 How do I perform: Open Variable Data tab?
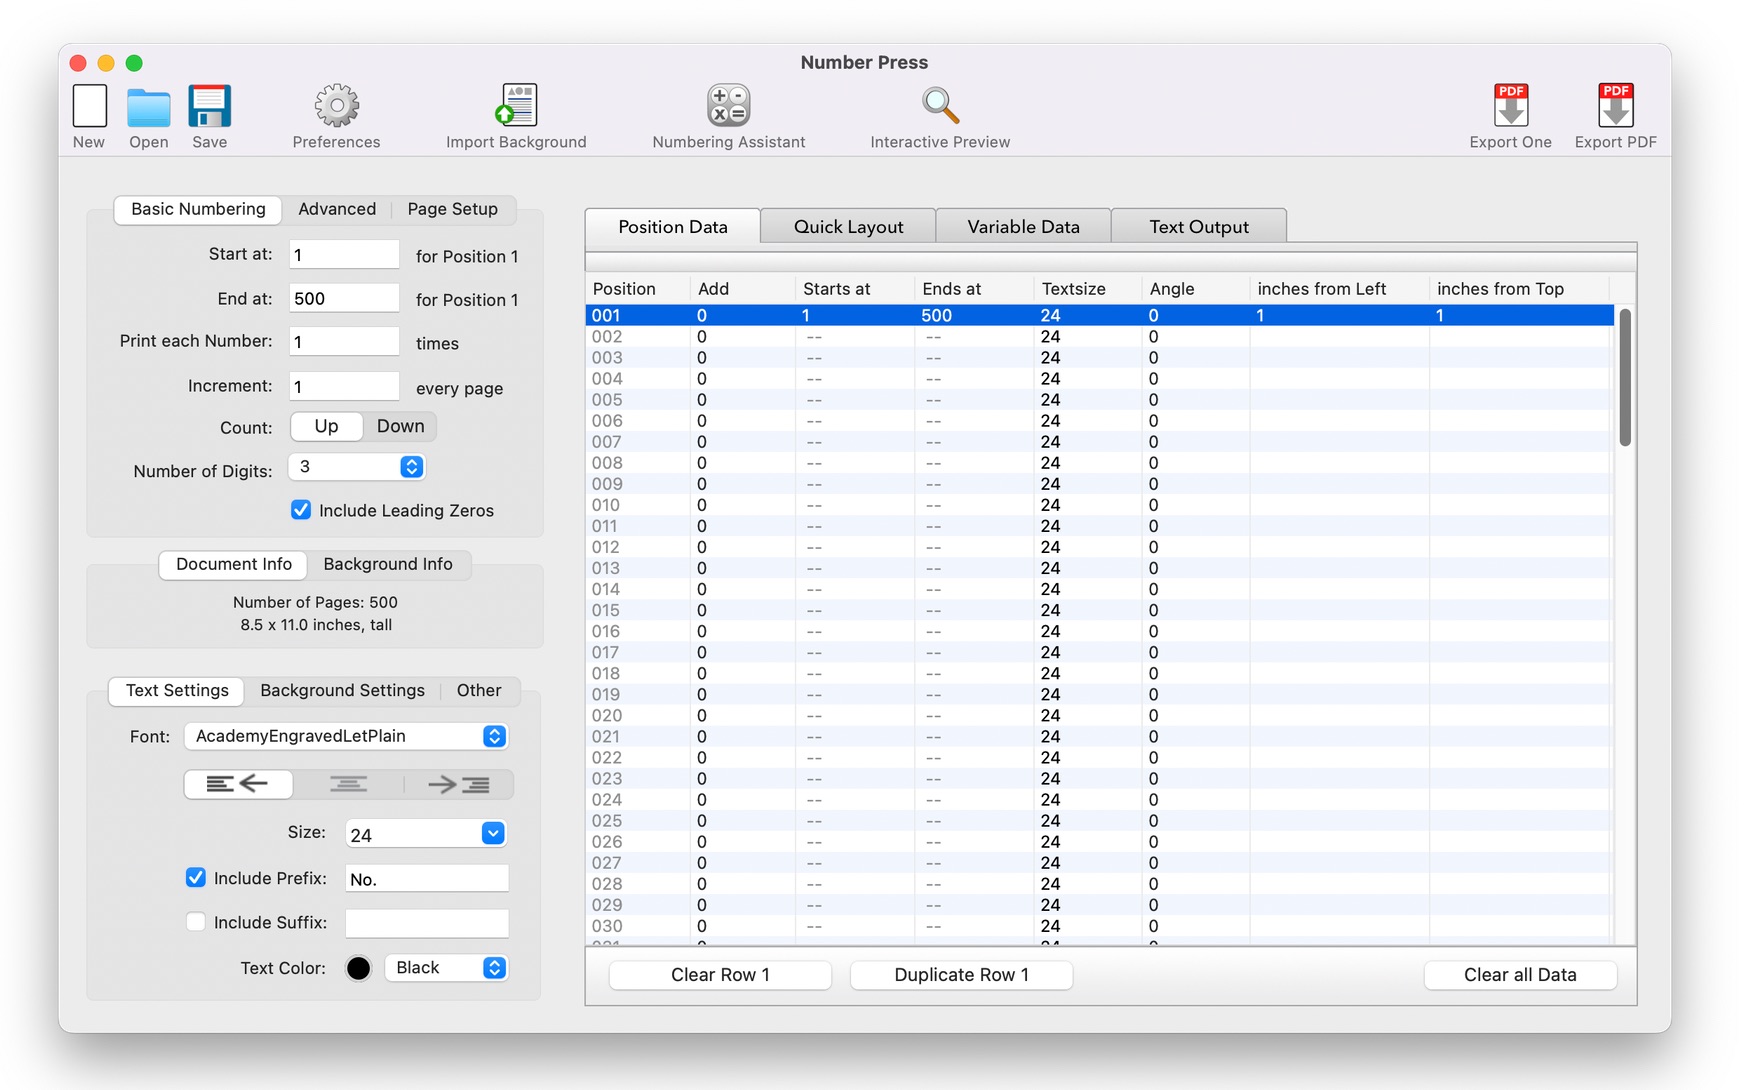click(1023, 226)
